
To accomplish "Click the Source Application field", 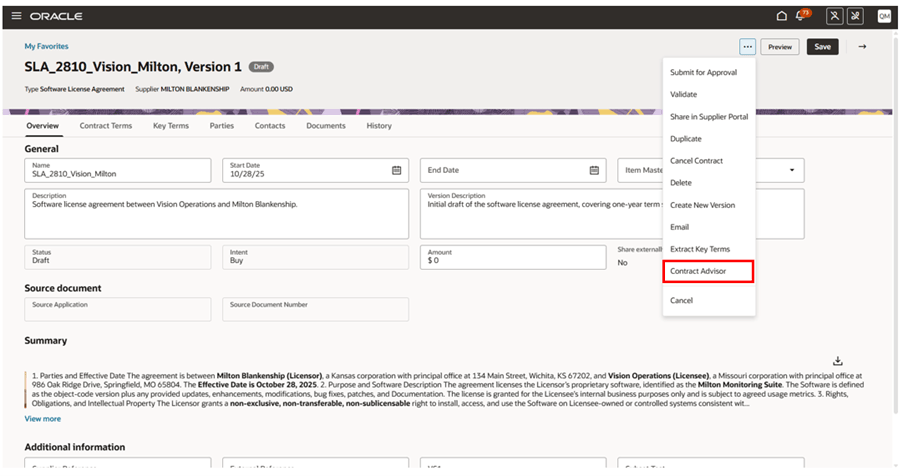I will [117, 309].
